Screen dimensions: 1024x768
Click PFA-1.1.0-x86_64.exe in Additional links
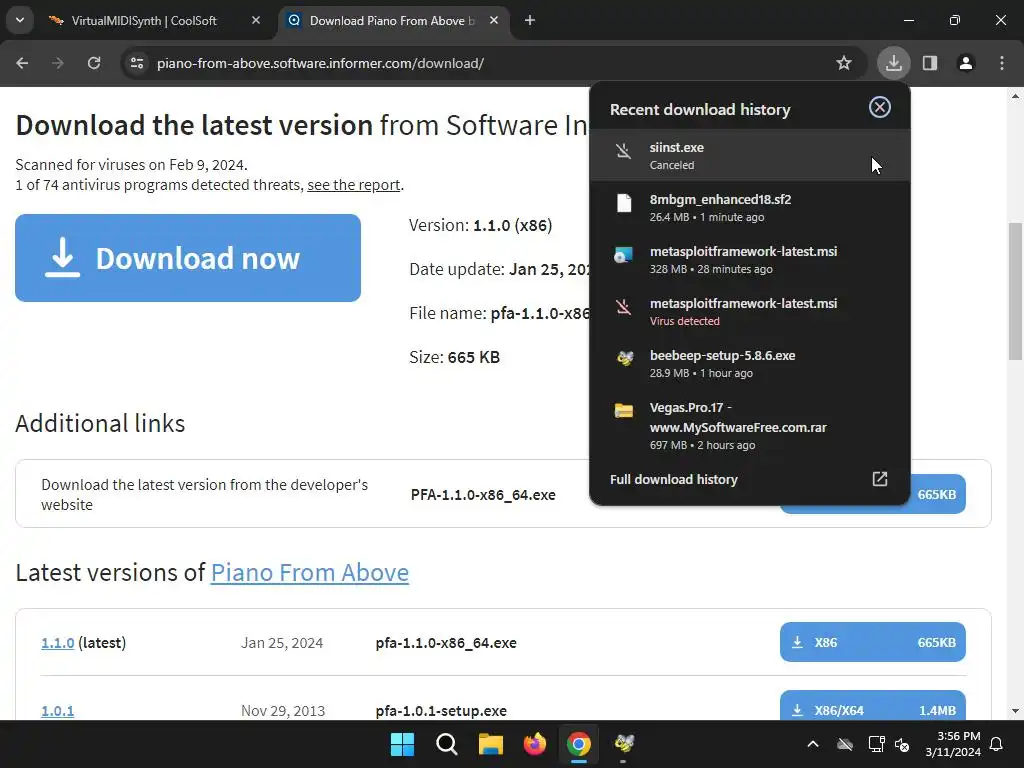483,495
